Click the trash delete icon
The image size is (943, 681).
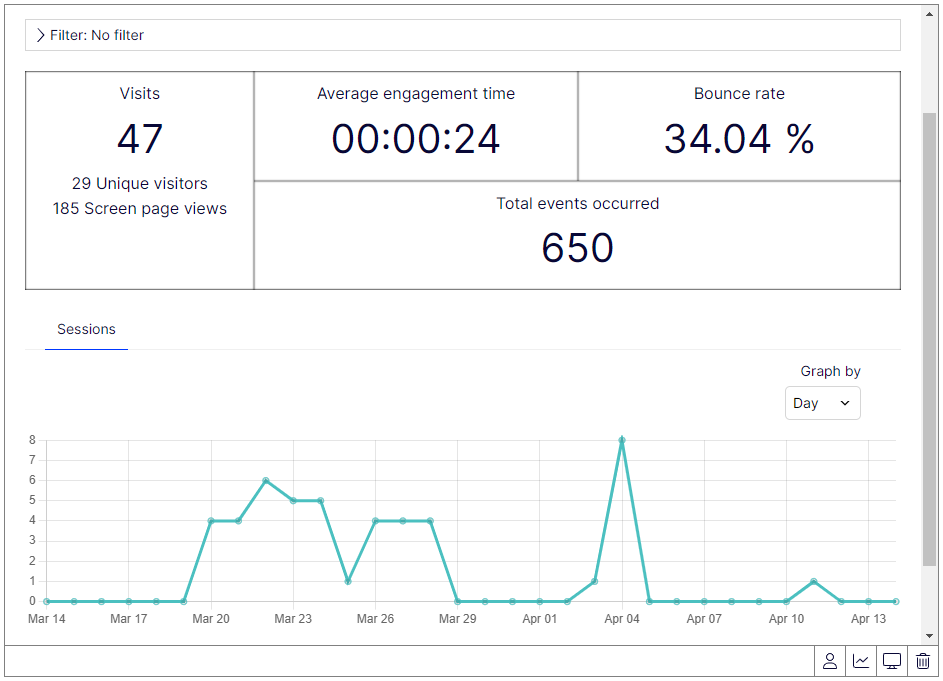[x=923, y=661]
